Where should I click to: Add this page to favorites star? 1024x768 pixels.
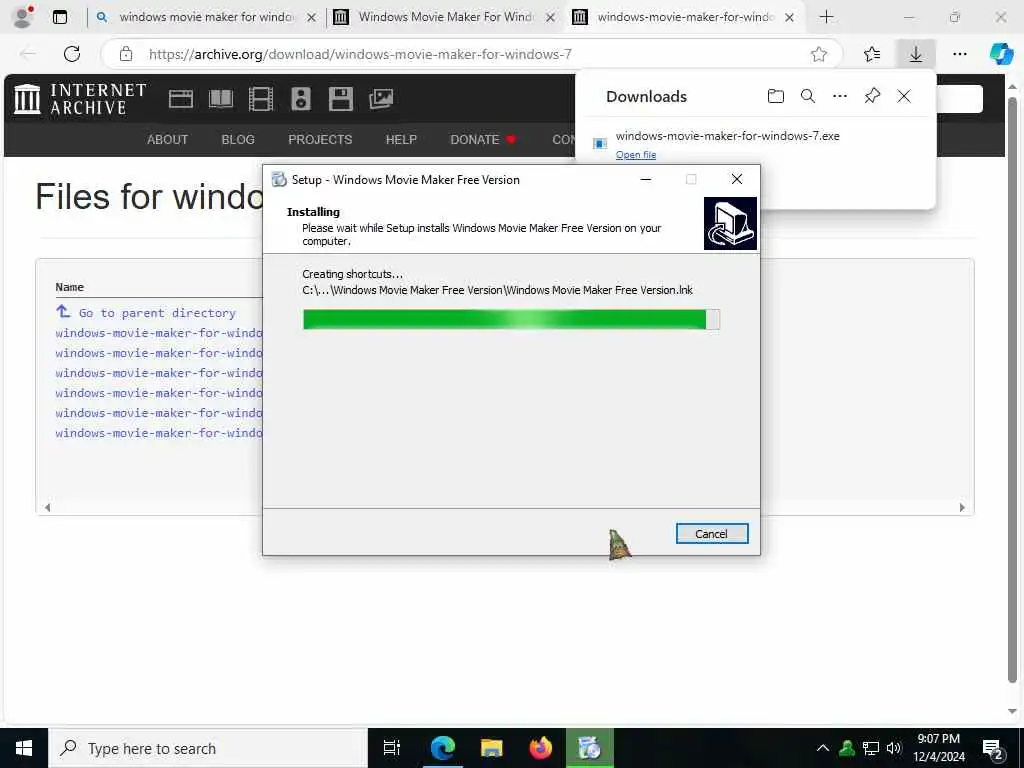[x=819, y=54]
